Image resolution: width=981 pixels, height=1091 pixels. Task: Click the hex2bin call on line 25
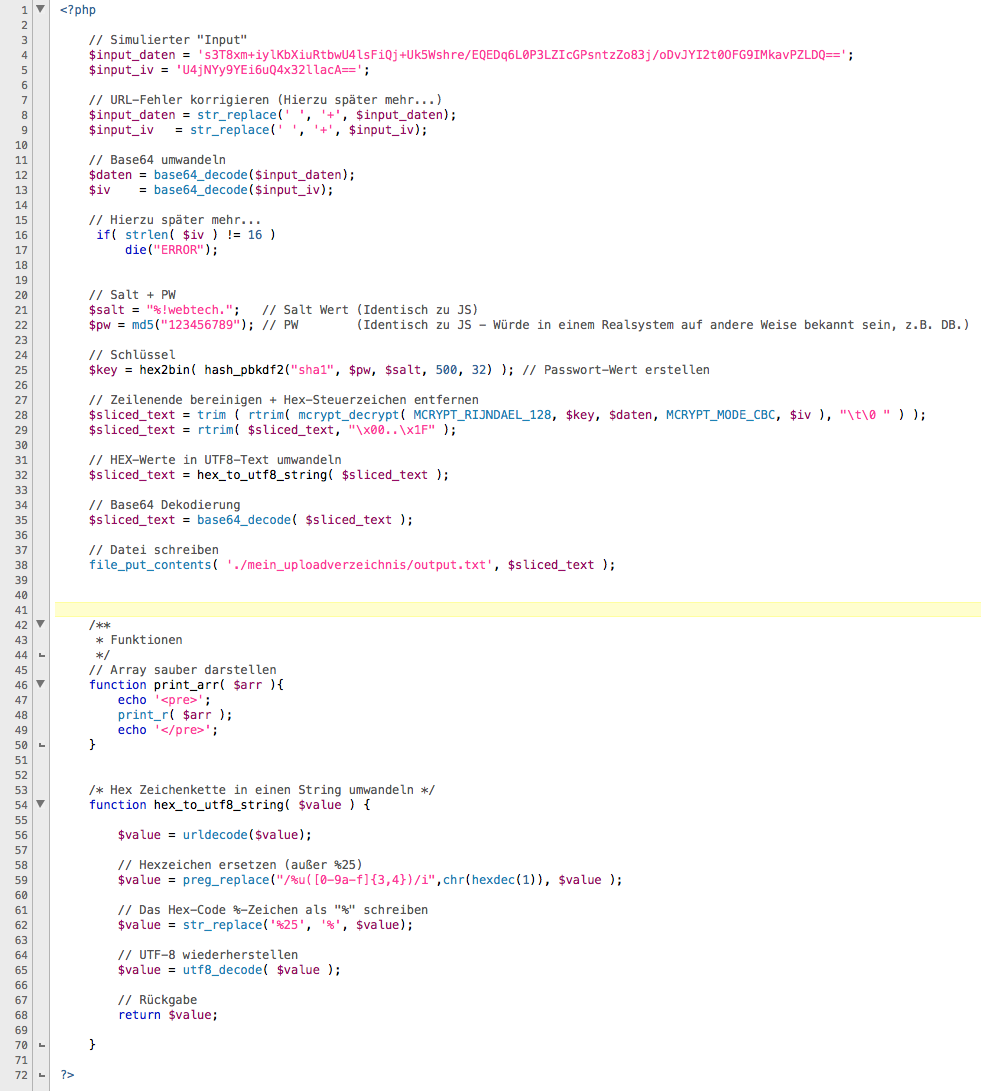pos(164,370)
